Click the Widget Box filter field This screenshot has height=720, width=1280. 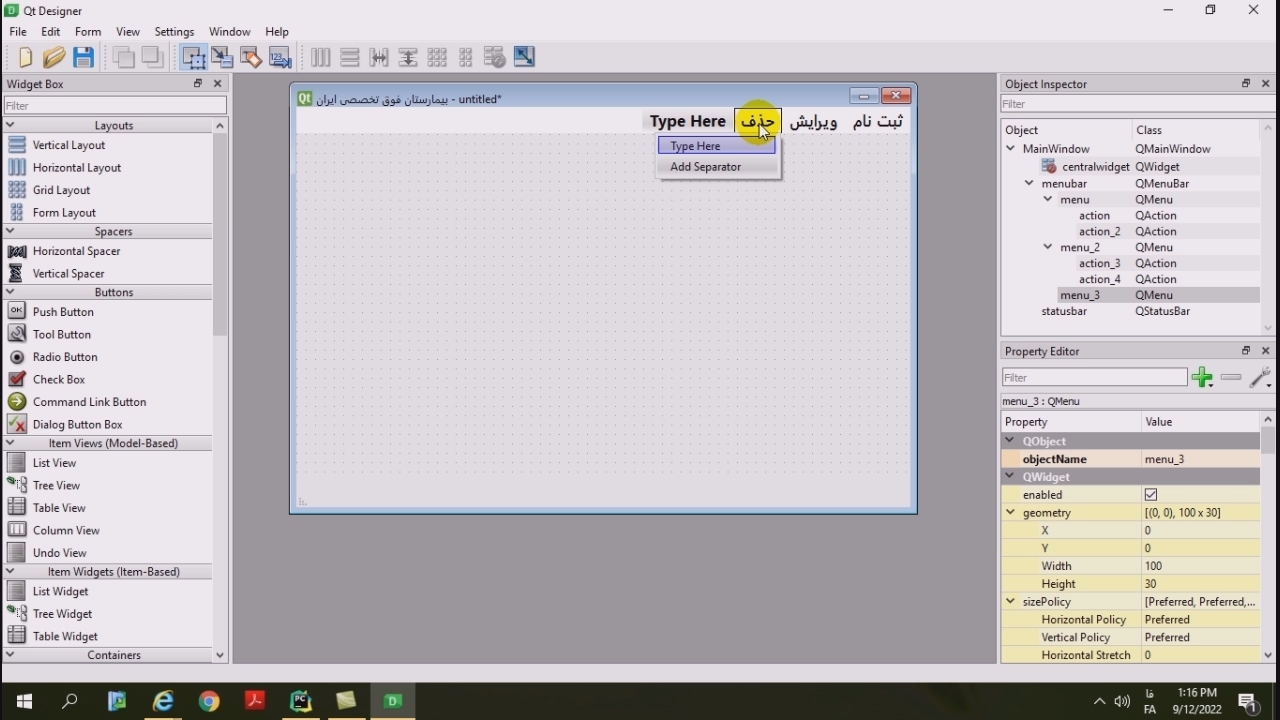pyautogui.click(x=115, y=106)
